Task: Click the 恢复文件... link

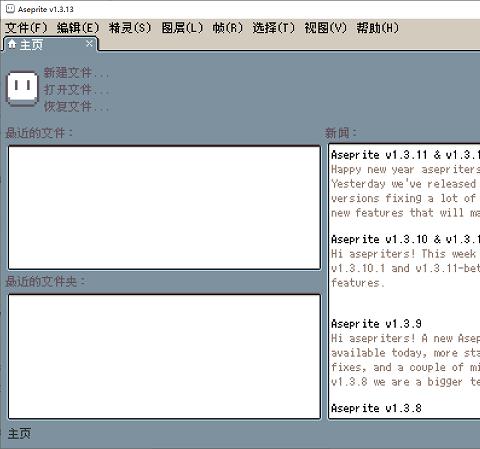Action: coord(76,106)
